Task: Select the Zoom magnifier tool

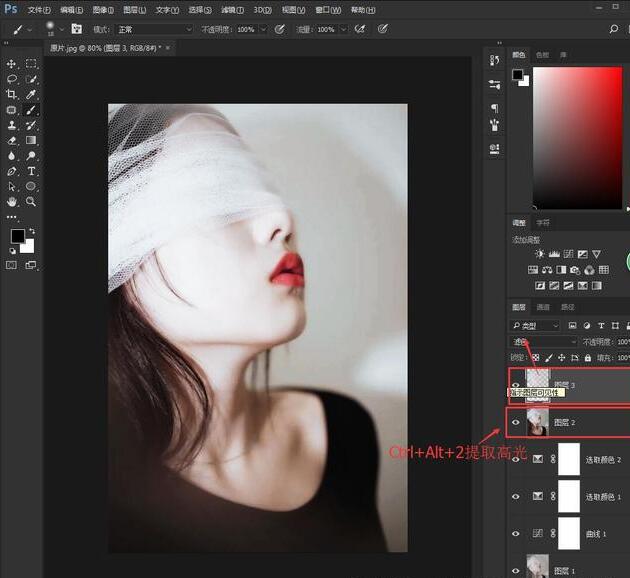Action: coord(31,201)
